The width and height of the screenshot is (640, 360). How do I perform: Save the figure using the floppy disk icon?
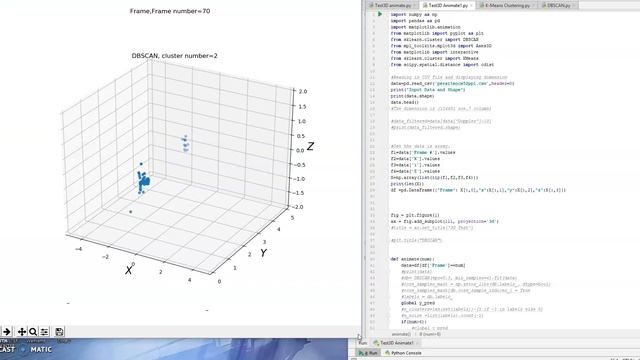click(59, 332)
